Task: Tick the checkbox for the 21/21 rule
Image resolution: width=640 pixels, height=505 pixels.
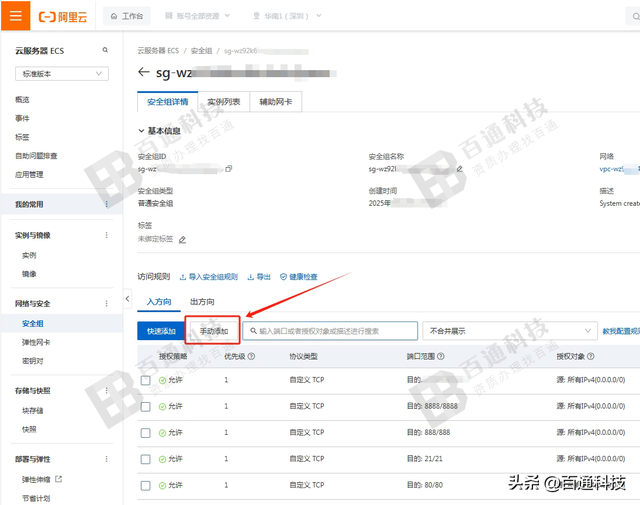Action: point(145,459)
